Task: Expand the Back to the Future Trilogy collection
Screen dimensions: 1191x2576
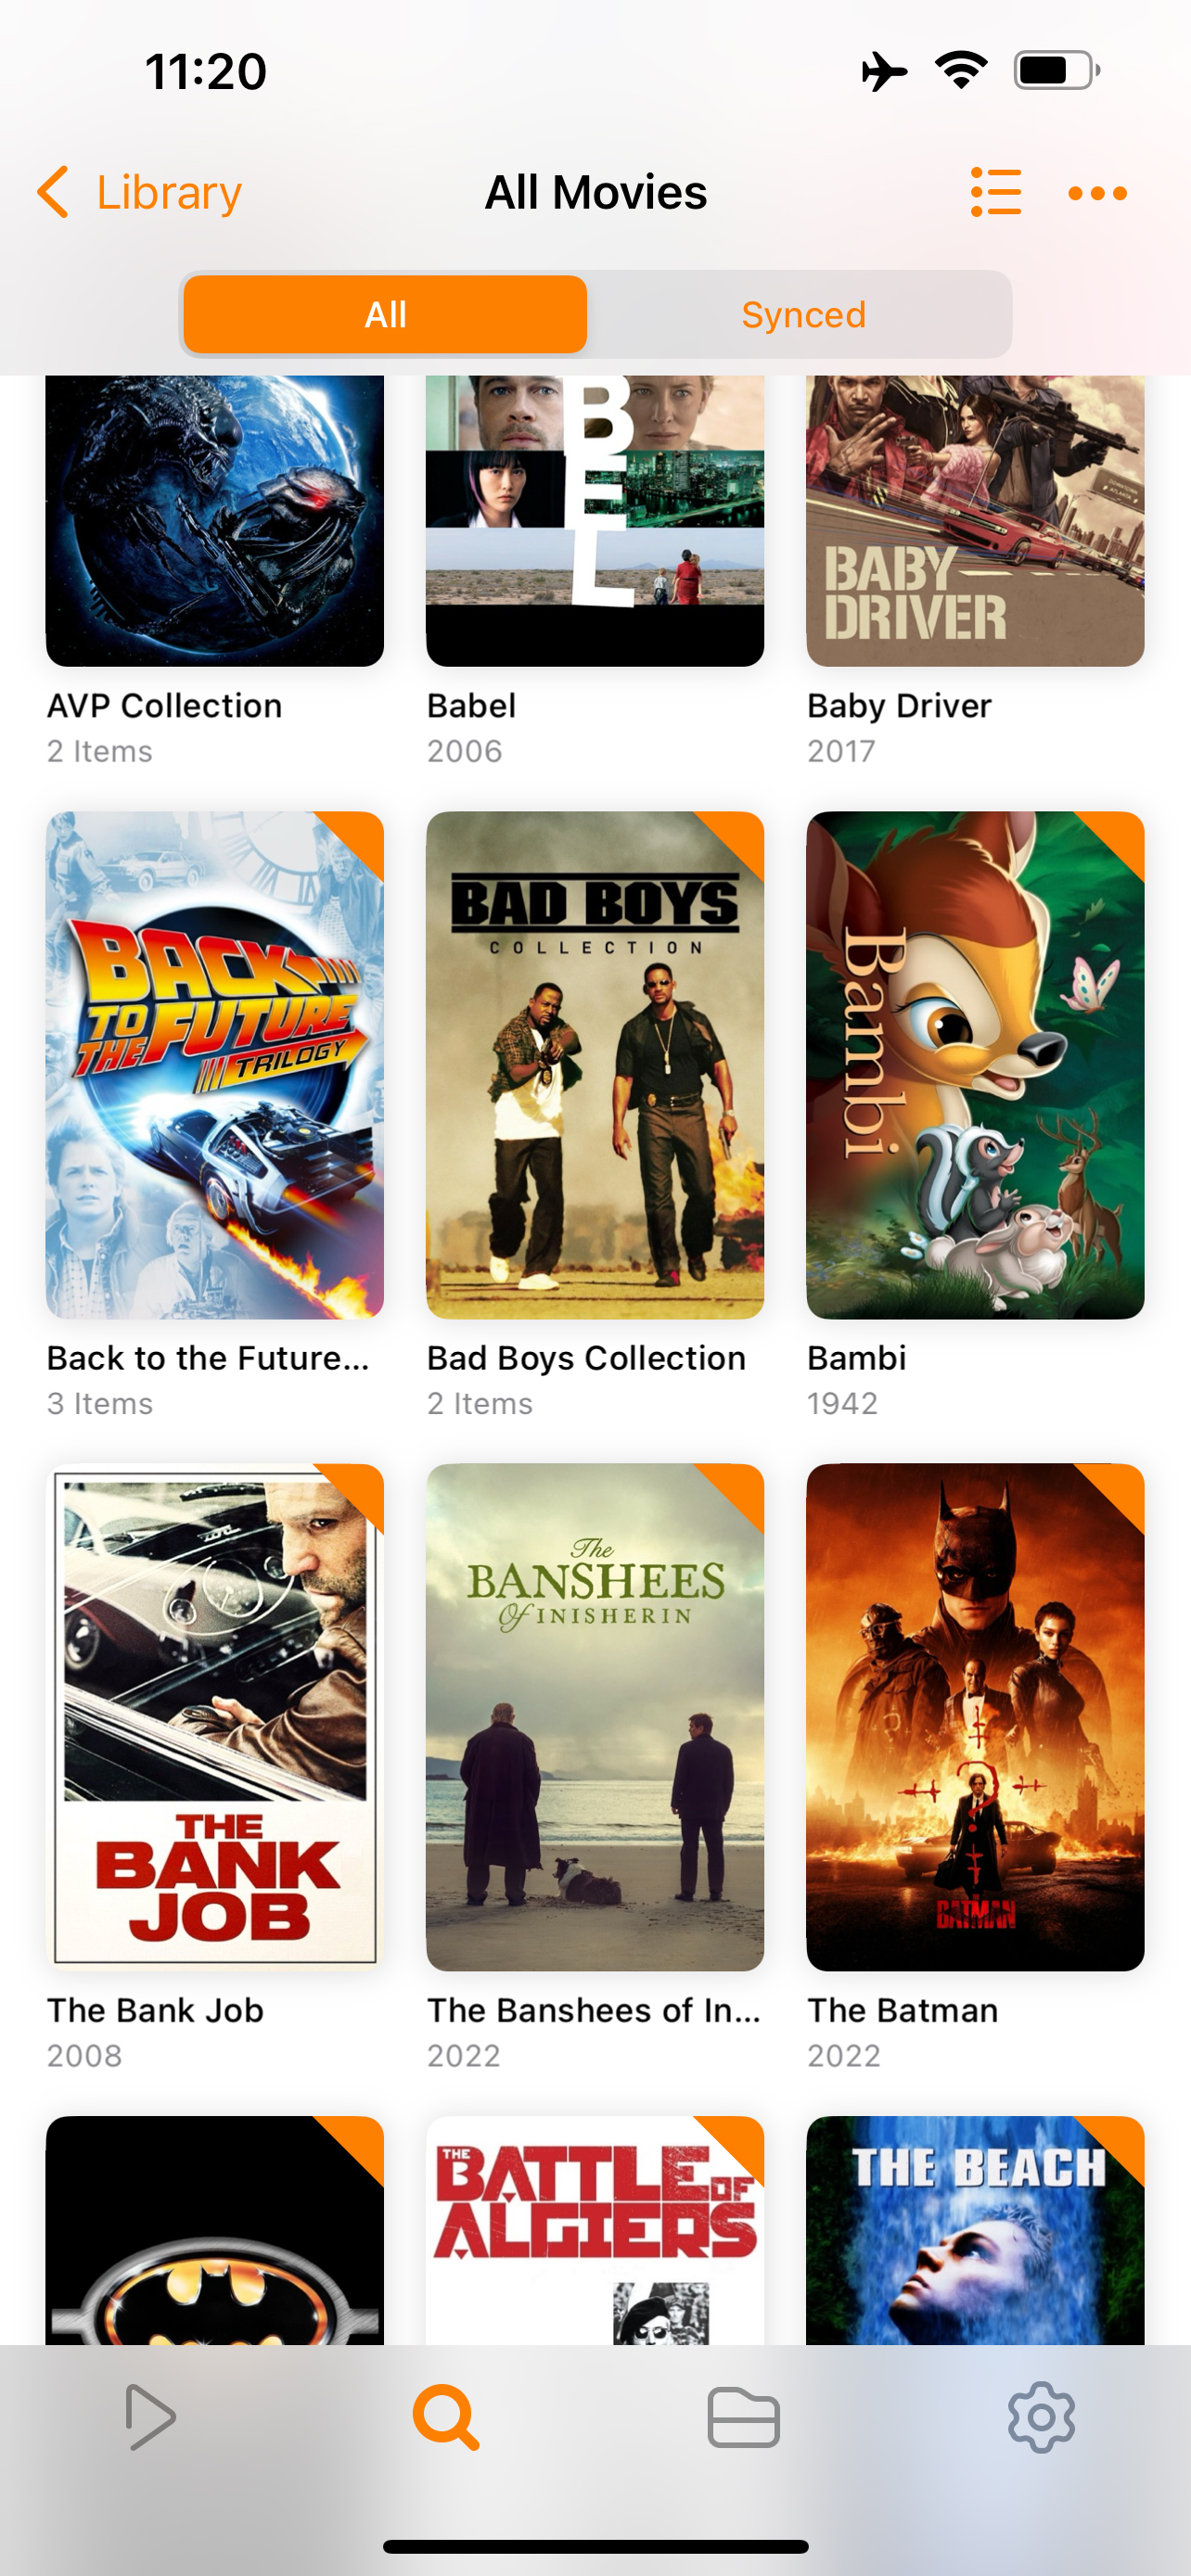Action: pyautogui.click(x=215, y=1065)
